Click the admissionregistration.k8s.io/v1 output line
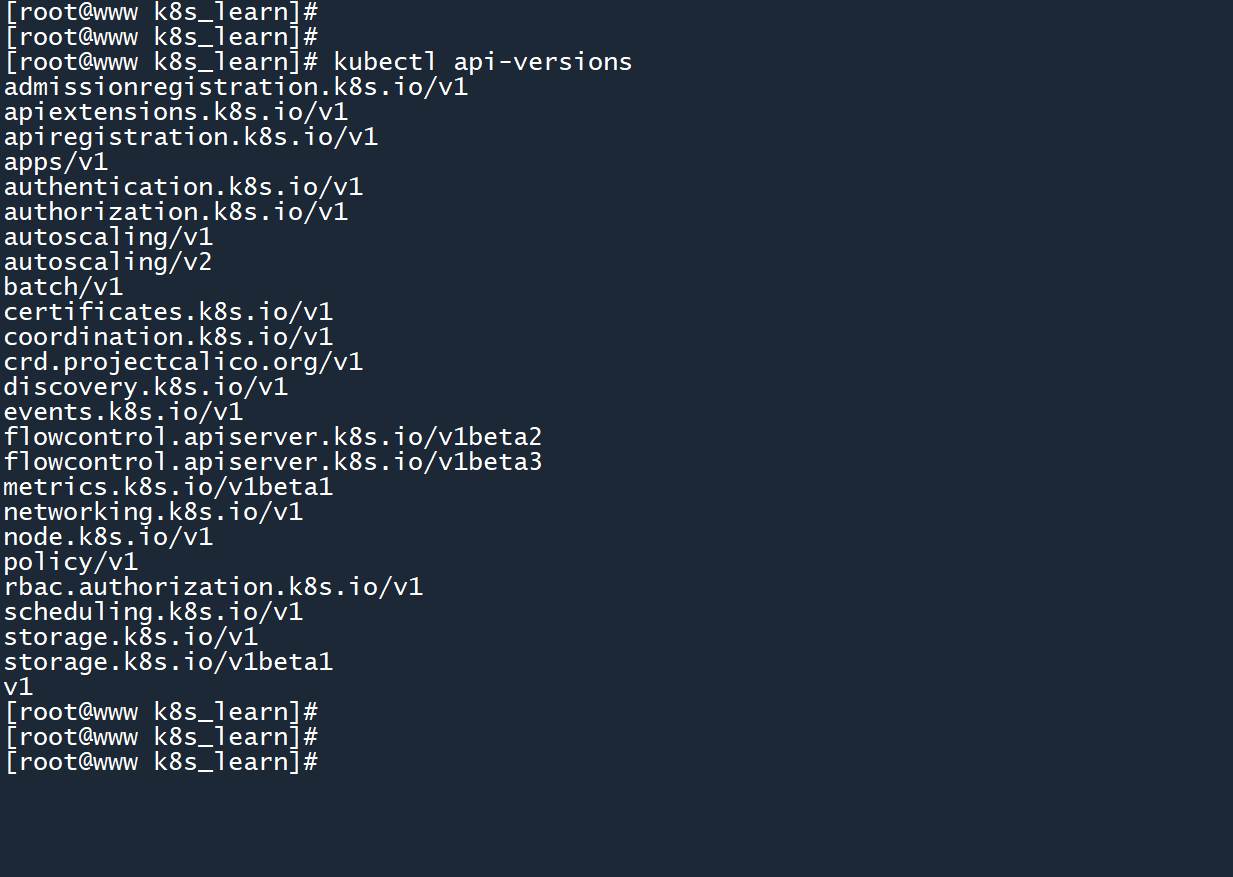Screen dimensions: 1233x877 pos(236,87)
